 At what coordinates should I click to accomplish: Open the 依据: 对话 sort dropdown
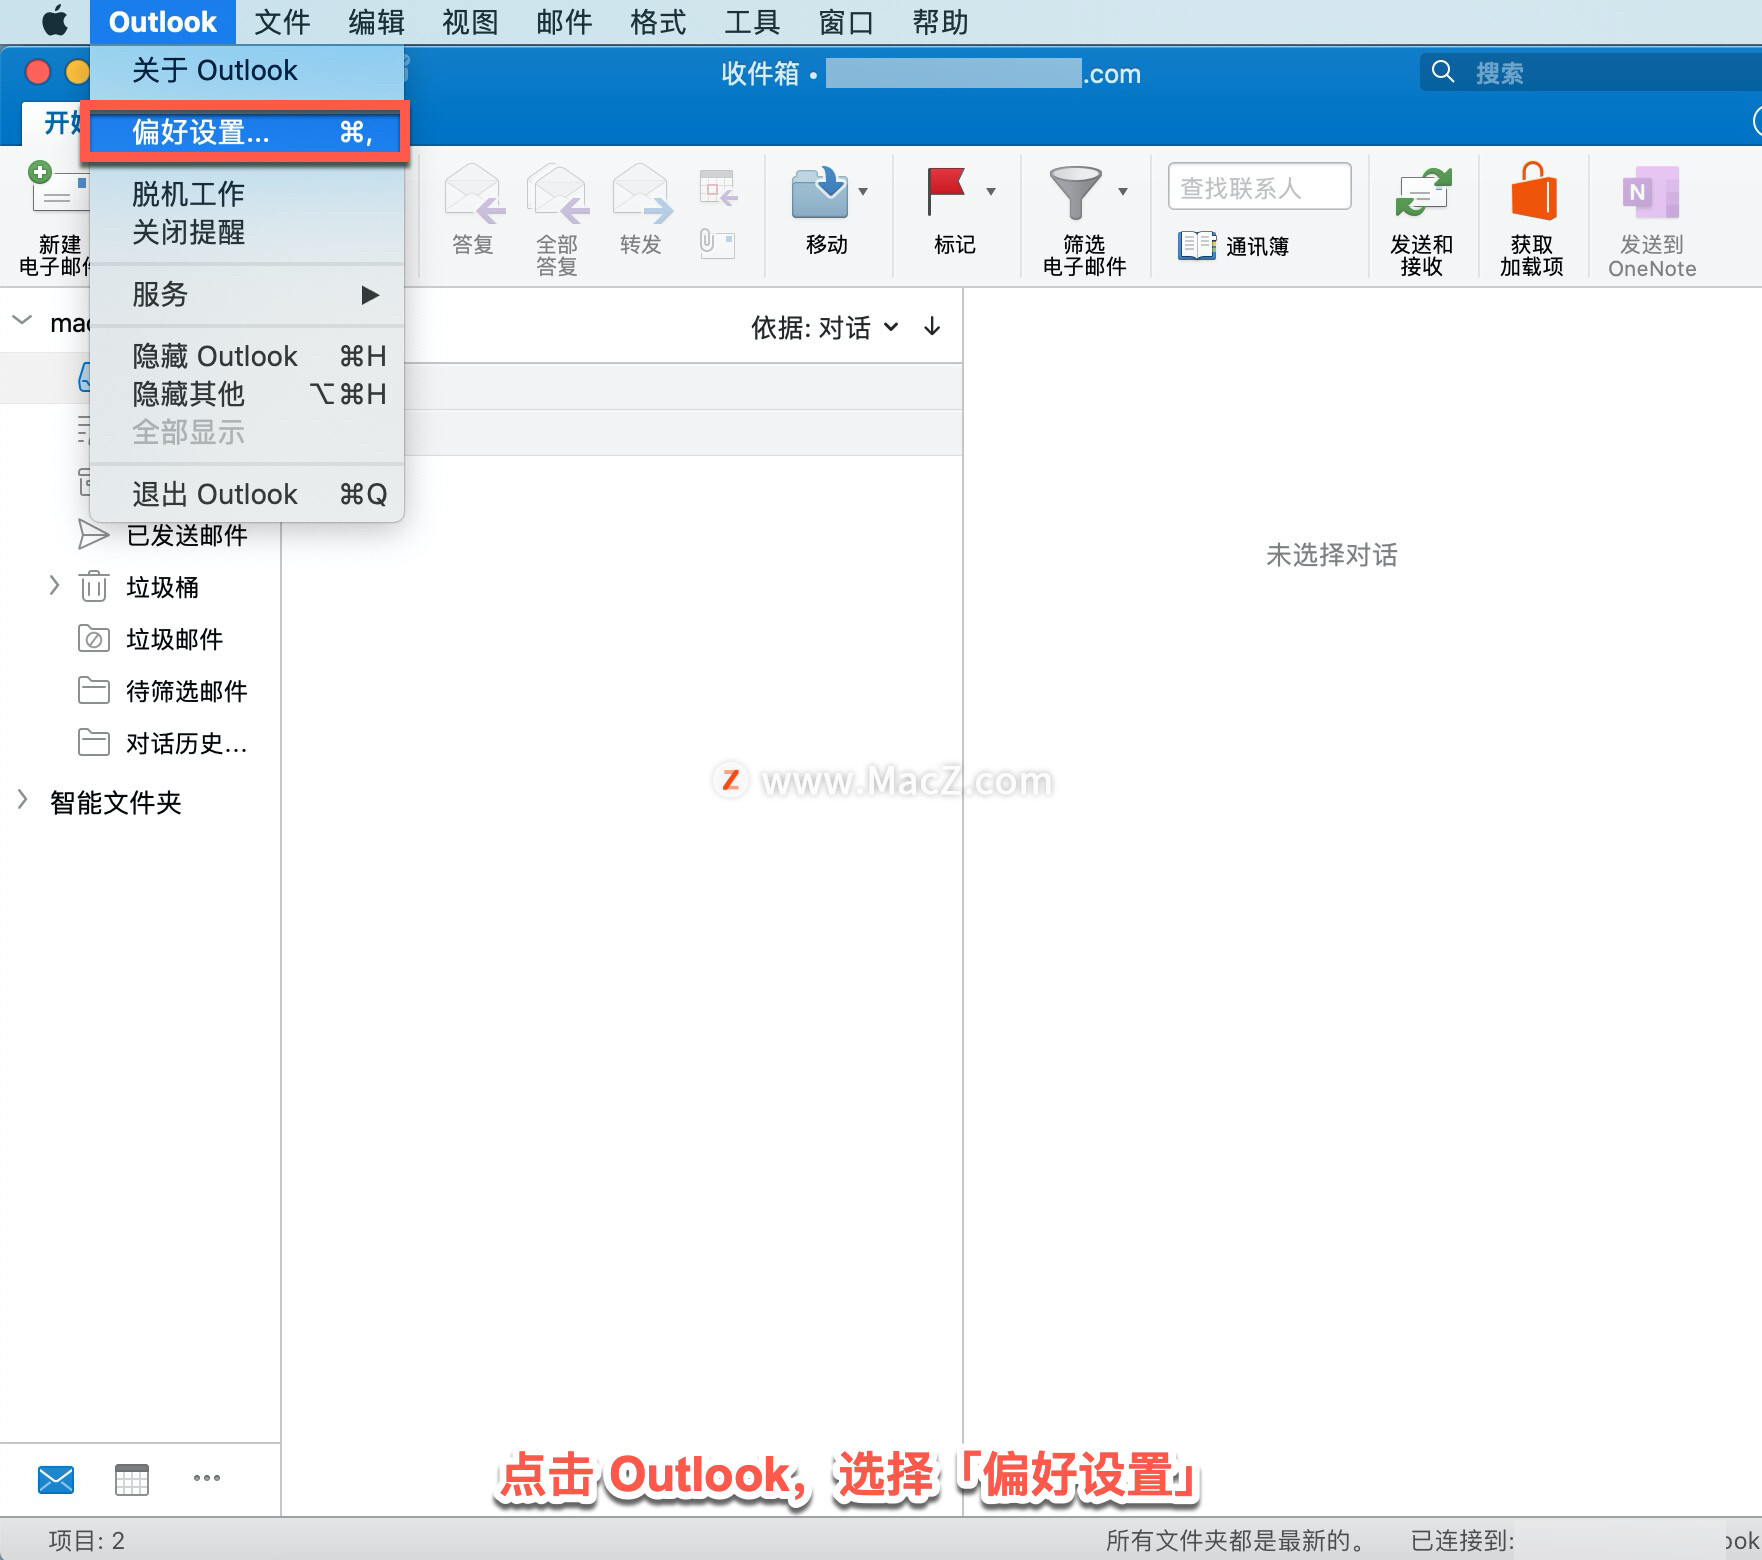(x=825, y=327)
